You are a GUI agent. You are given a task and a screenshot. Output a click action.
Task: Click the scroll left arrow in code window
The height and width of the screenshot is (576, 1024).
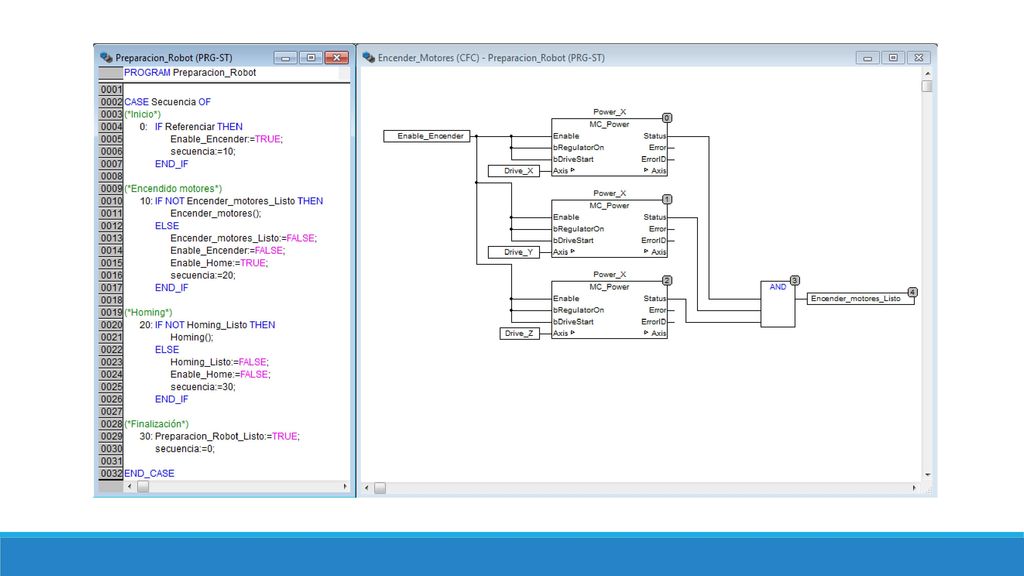click(129, 487)
